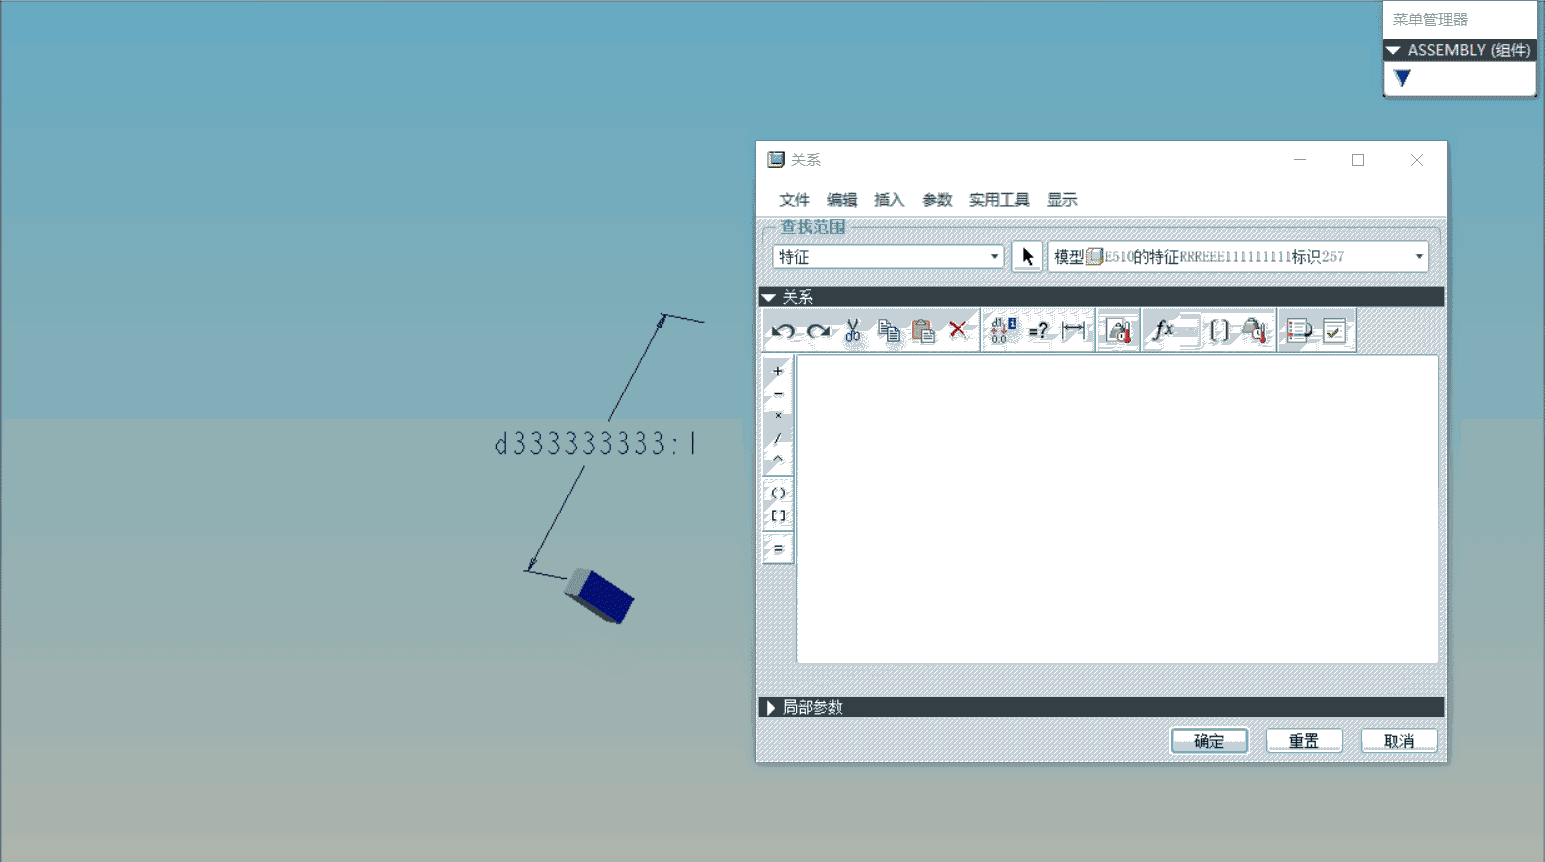This screenshot has height=862, width=1545.
Task: Sort relations using the list arrow icon
Action: click(x=1299, y=331)
